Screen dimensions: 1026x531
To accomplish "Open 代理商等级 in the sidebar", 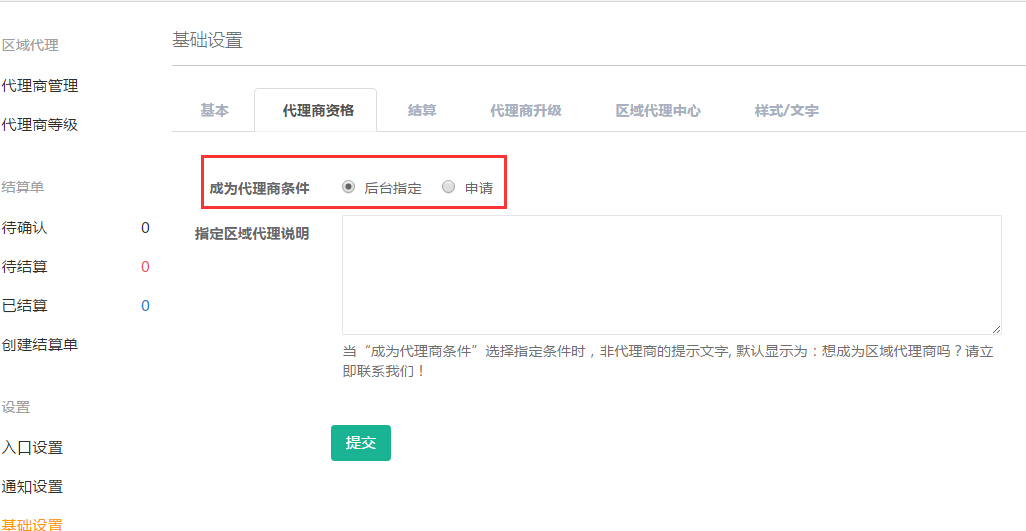I will [x=40, y=125].
